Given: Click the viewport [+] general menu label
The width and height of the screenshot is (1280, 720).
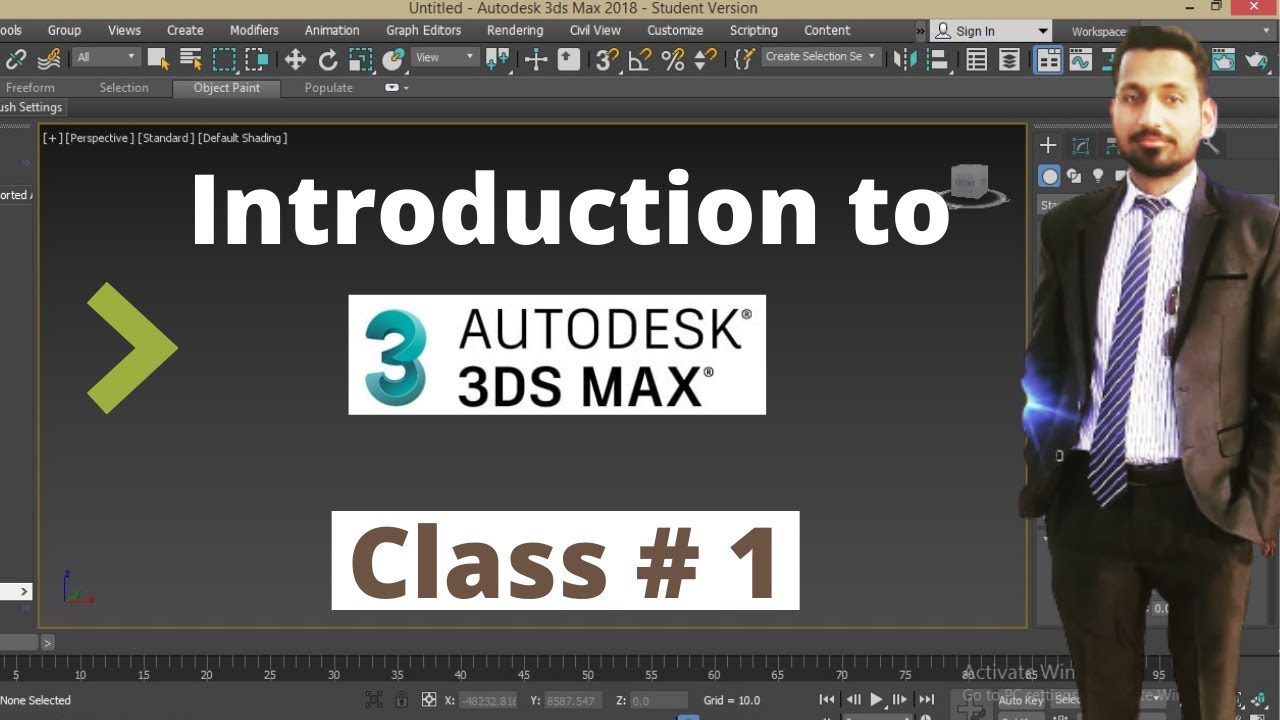Looking at the screenshot, I should [x=52, y=138].
